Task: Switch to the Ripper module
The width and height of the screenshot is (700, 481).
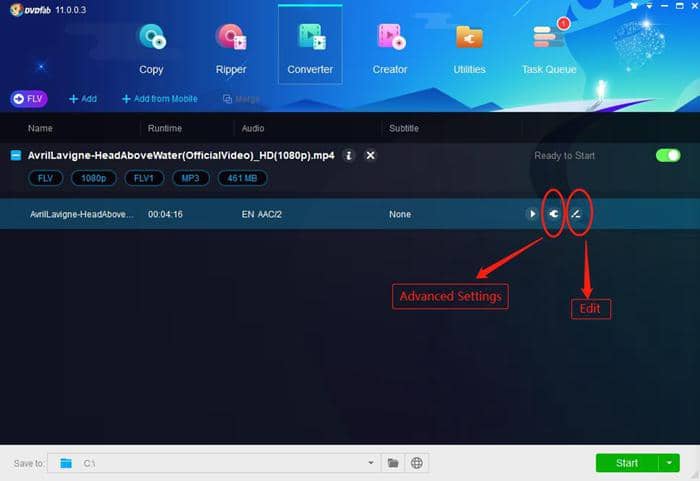Action: [x=232, y=48]
